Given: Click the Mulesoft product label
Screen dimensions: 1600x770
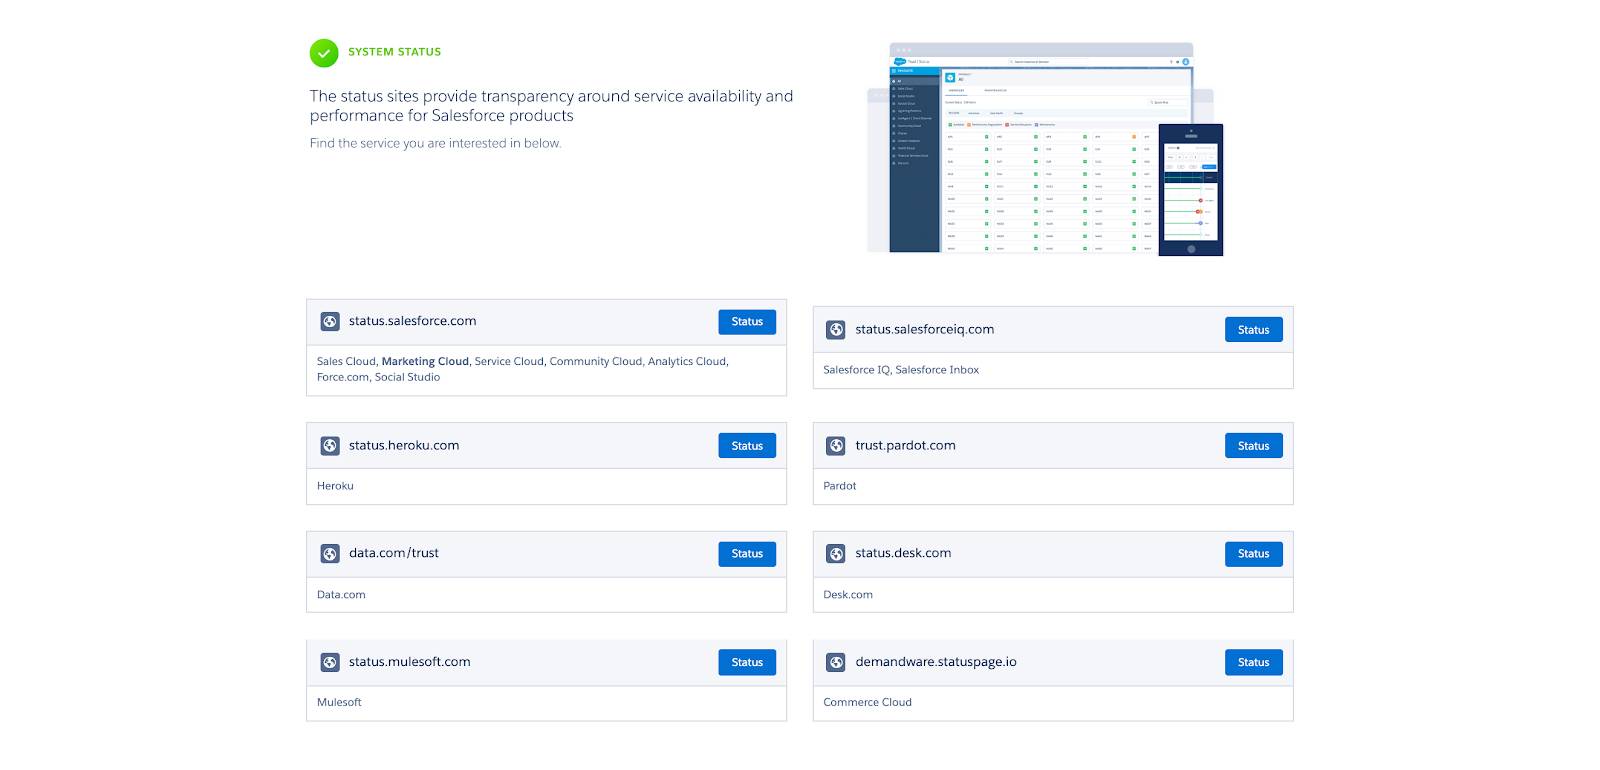Looking at the screenshot, I should pyautogui.click(x=339, y=703).
